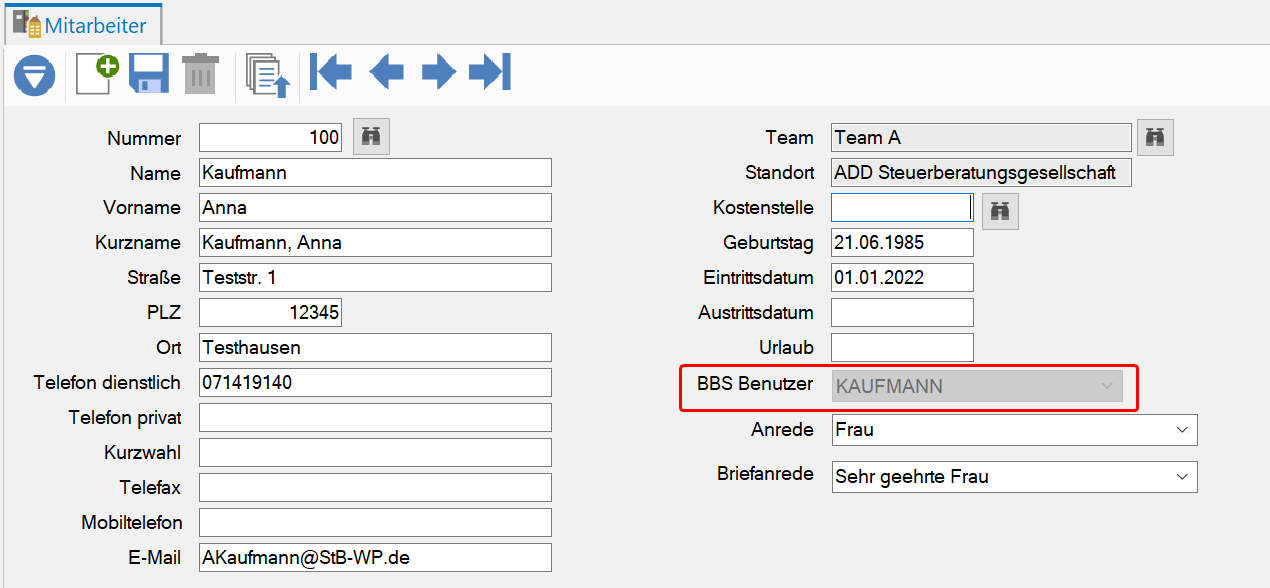This screenshot has height=588, width=1270.
Task: Focus the Telefon privat field
Action: [x=375, y=418]
